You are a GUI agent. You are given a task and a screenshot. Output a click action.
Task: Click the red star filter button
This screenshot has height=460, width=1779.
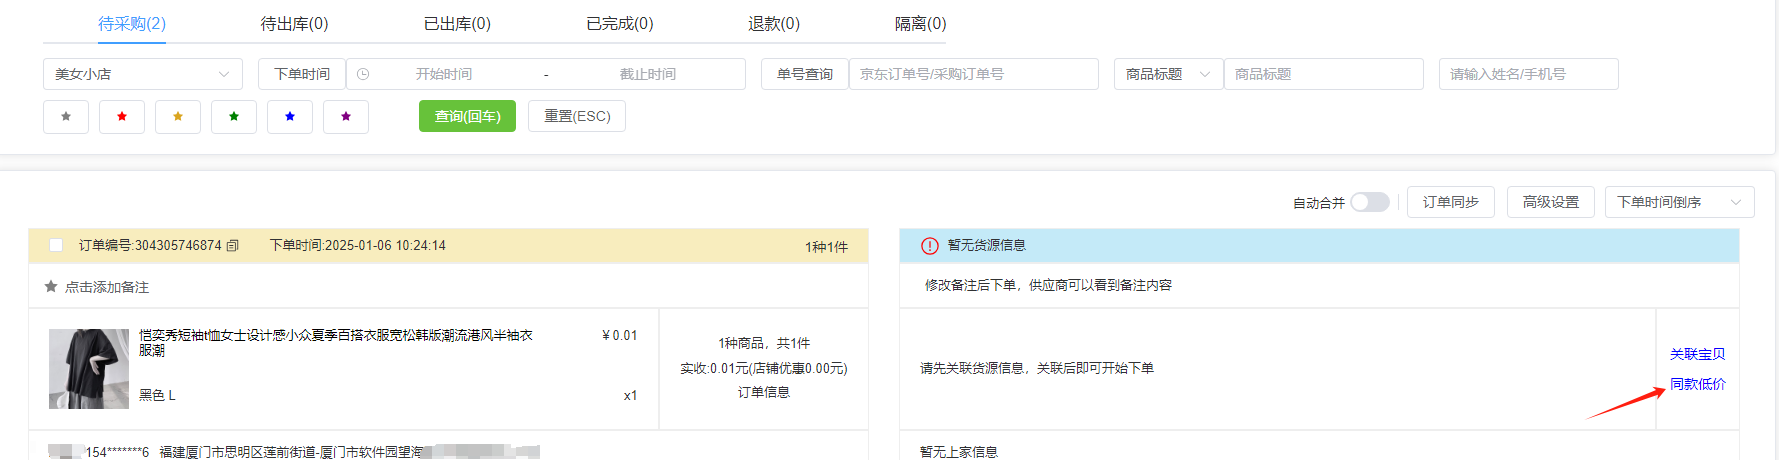point(122,117)
